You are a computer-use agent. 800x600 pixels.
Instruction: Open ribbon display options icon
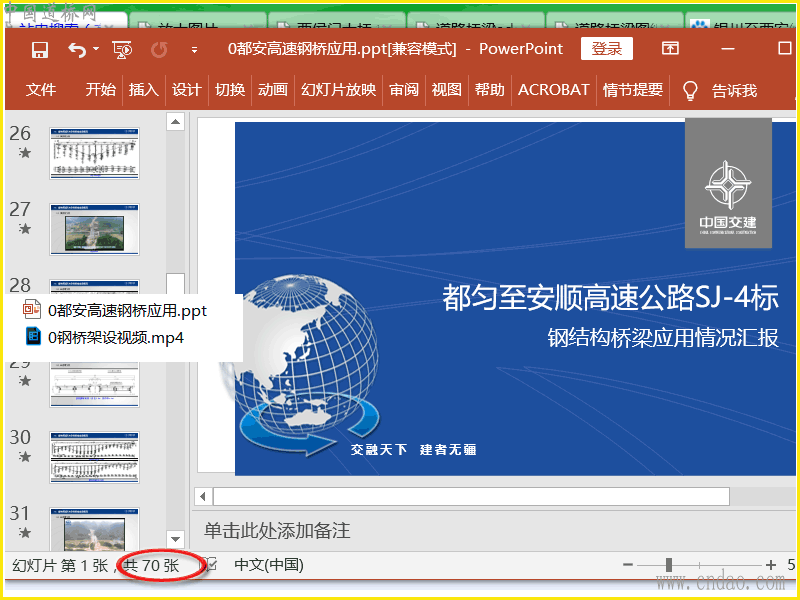click(x=670, y=49)
